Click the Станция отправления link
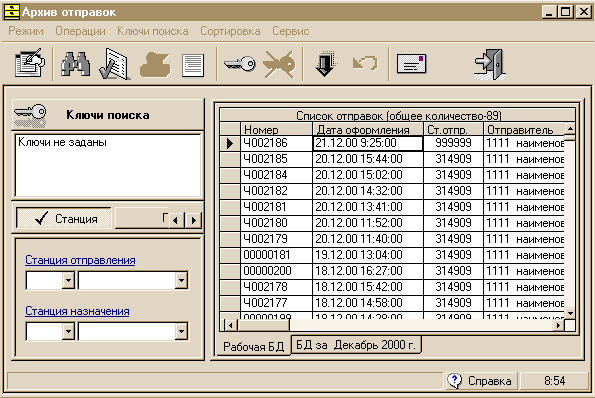This screenshot has height=398, width=595. pos(80,260)
